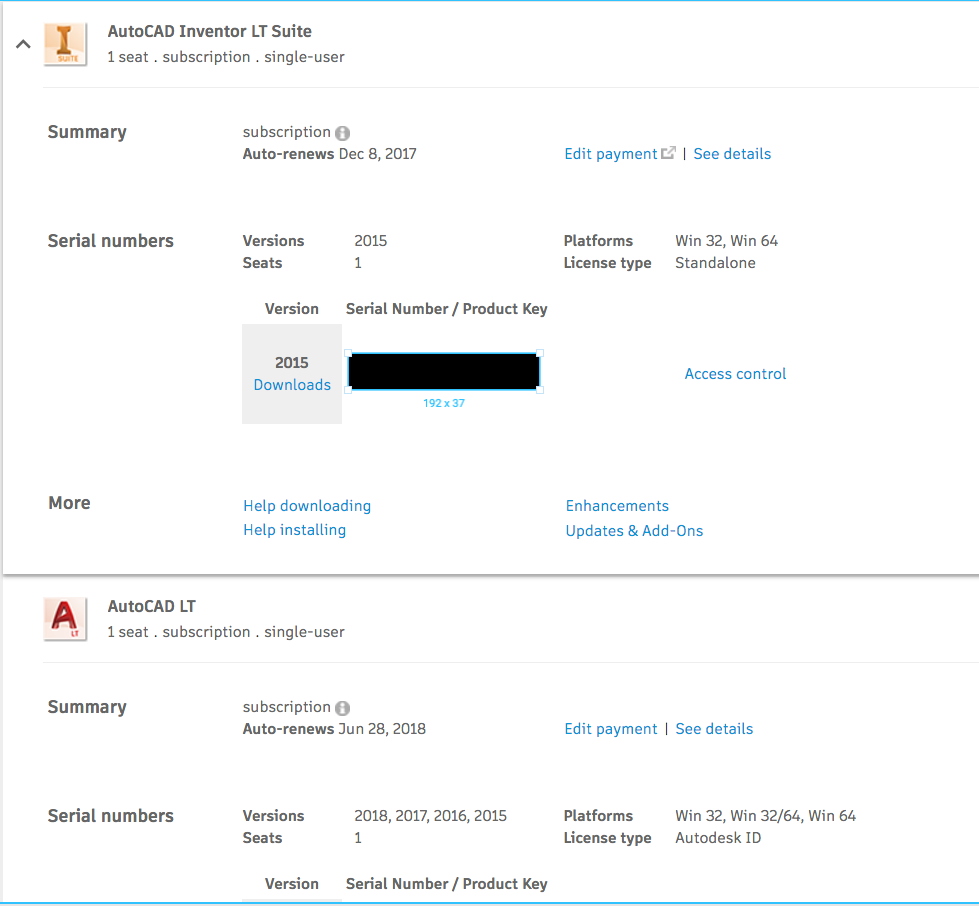Click See details for AutoCAD LT
Viewport: 979px width, 906px height.
click(x=714, y=728)
